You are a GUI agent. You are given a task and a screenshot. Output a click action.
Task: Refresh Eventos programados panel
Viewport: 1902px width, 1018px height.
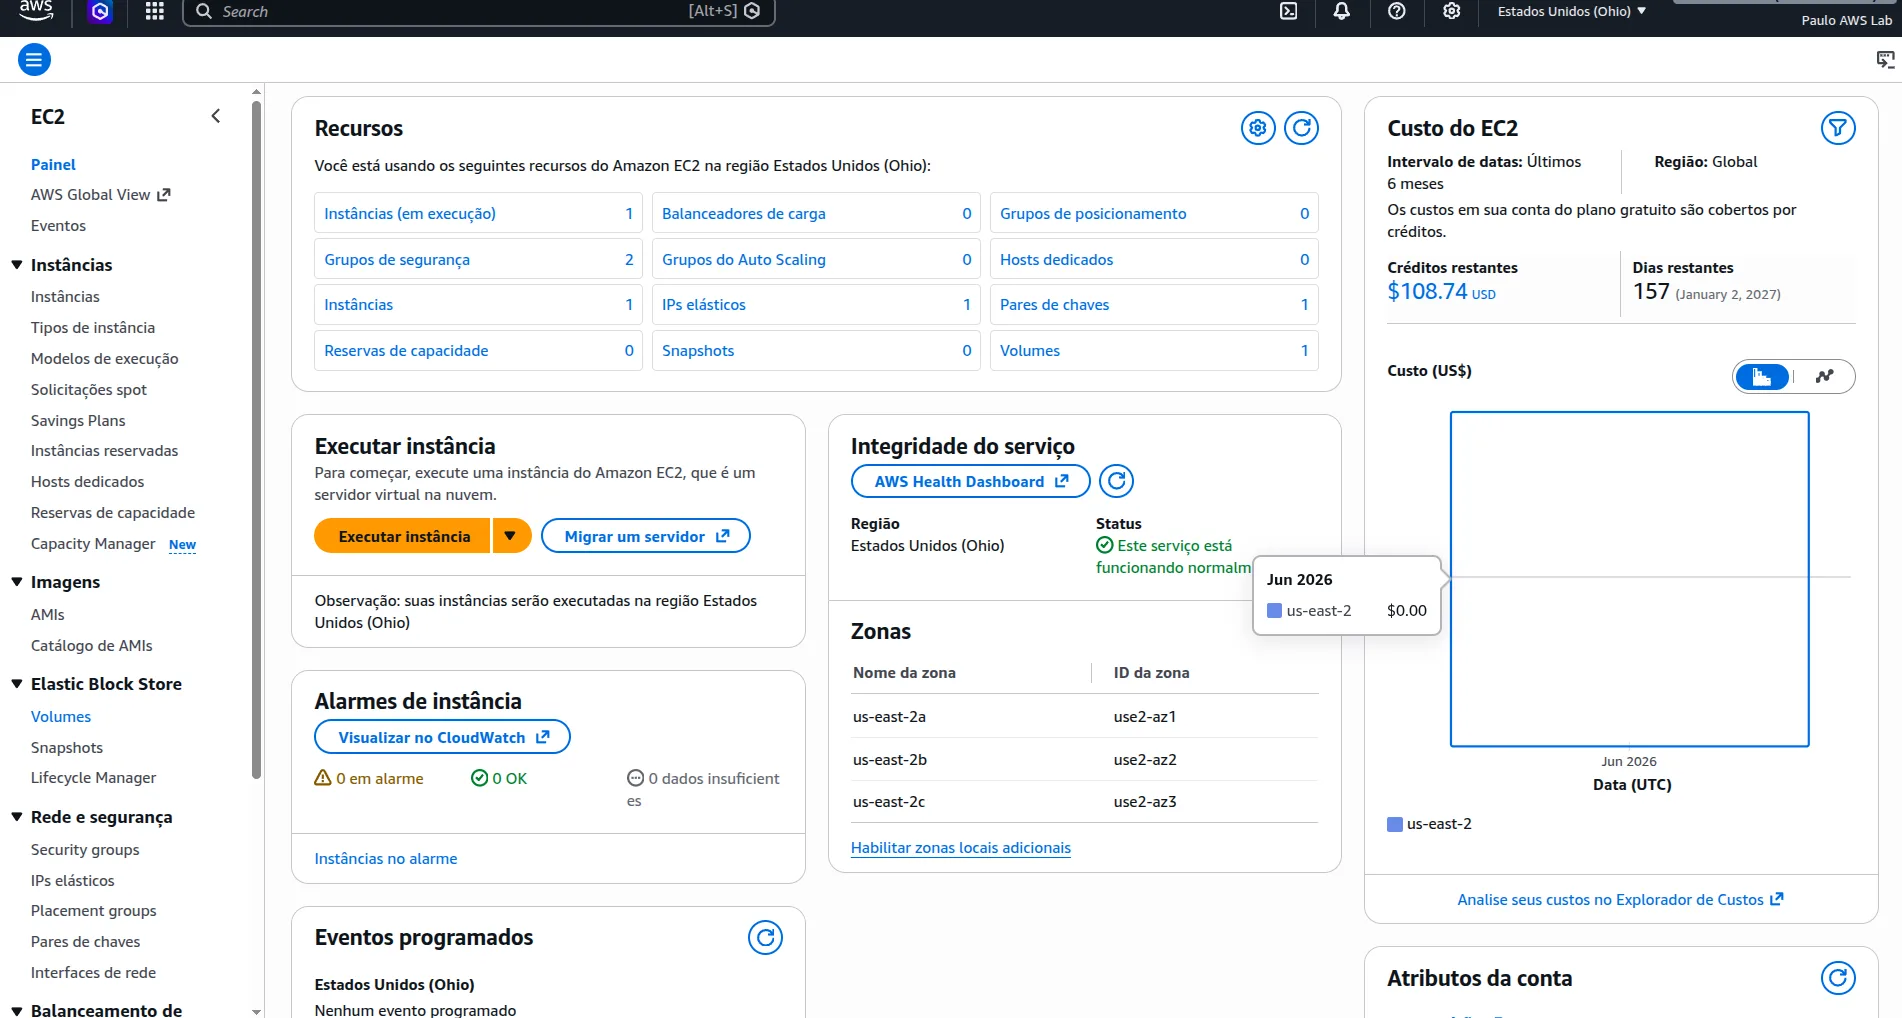[765, 938]
